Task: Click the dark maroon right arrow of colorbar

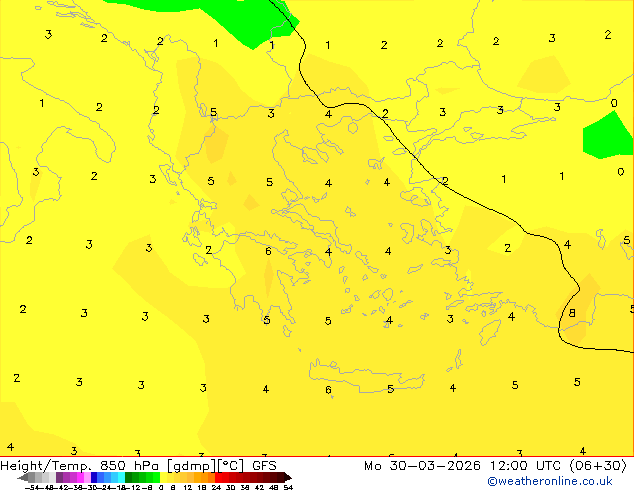Action: coord(288,478)
